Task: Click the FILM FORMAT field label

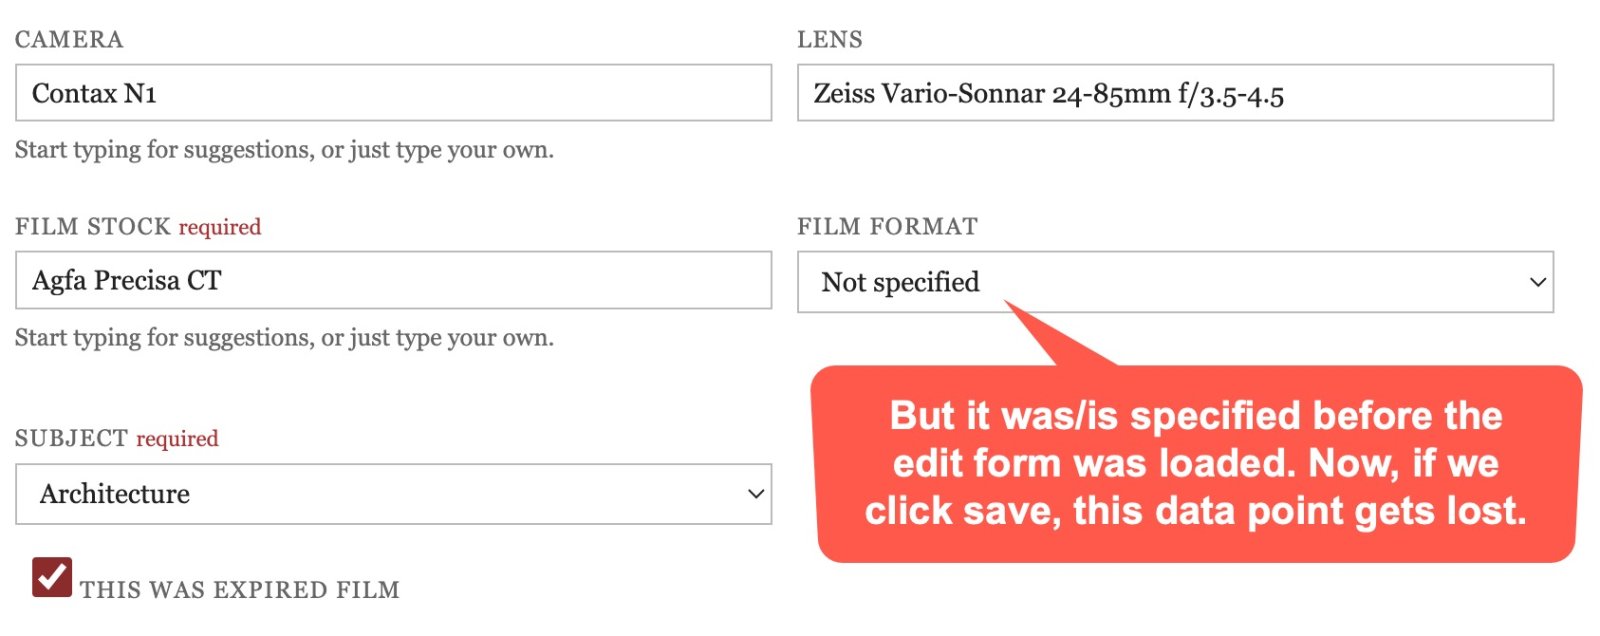Action: point(887,227)
